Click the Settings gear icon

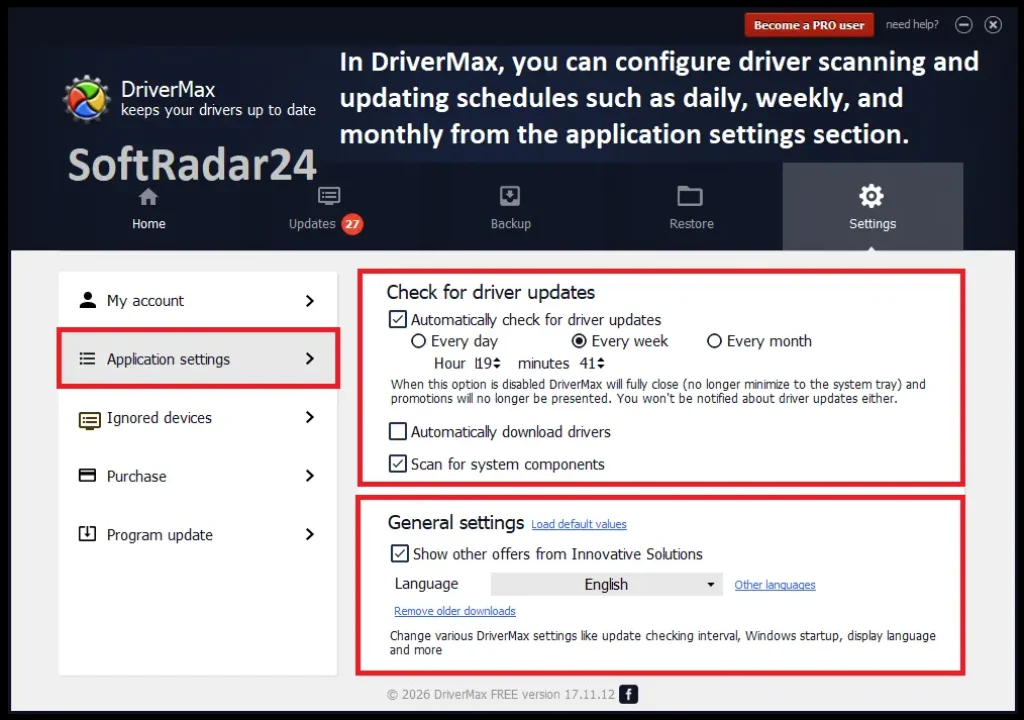click(871, 195)
